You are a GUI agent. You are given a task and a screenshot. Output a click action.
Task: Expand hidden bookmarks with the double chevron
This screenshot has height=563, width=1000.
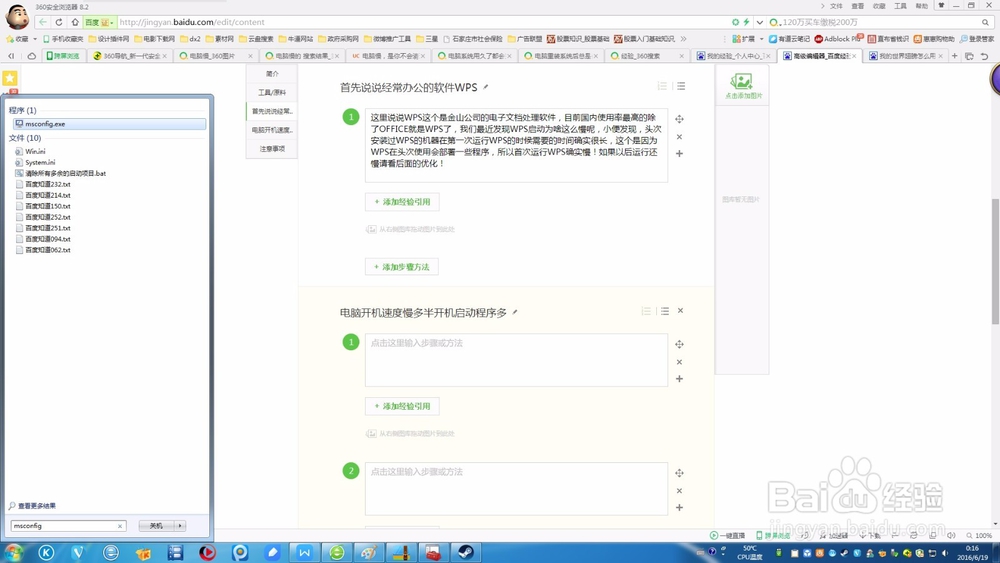tap(683, 39)
